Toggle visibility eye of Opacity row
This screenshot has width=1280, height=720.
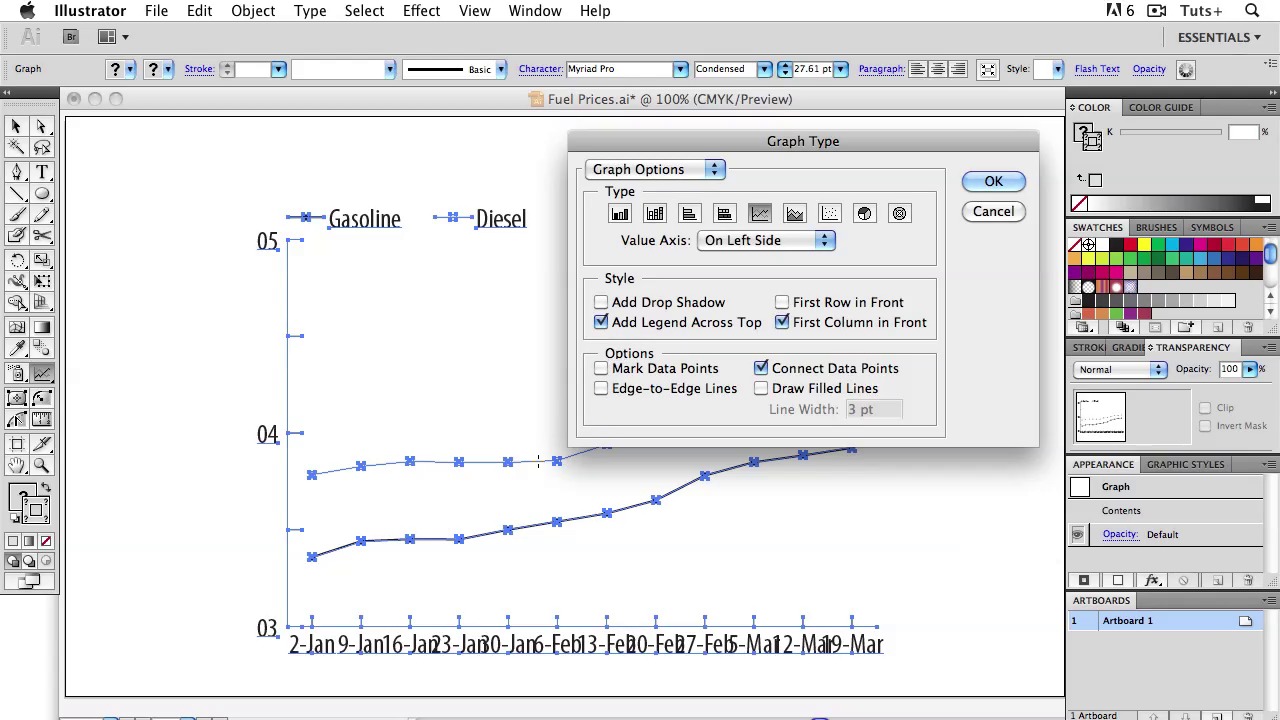point(1077,535)
